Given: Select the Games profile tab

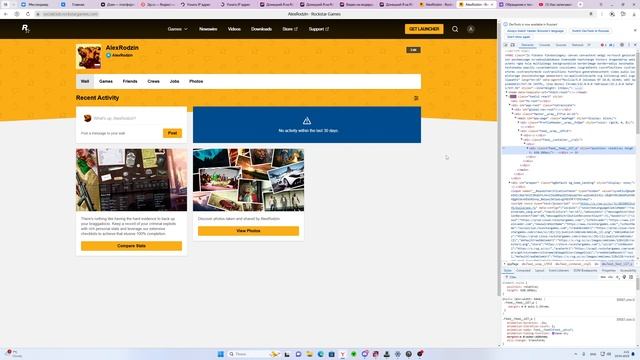Looking at the screenshot, I should (x=106, y=81).
